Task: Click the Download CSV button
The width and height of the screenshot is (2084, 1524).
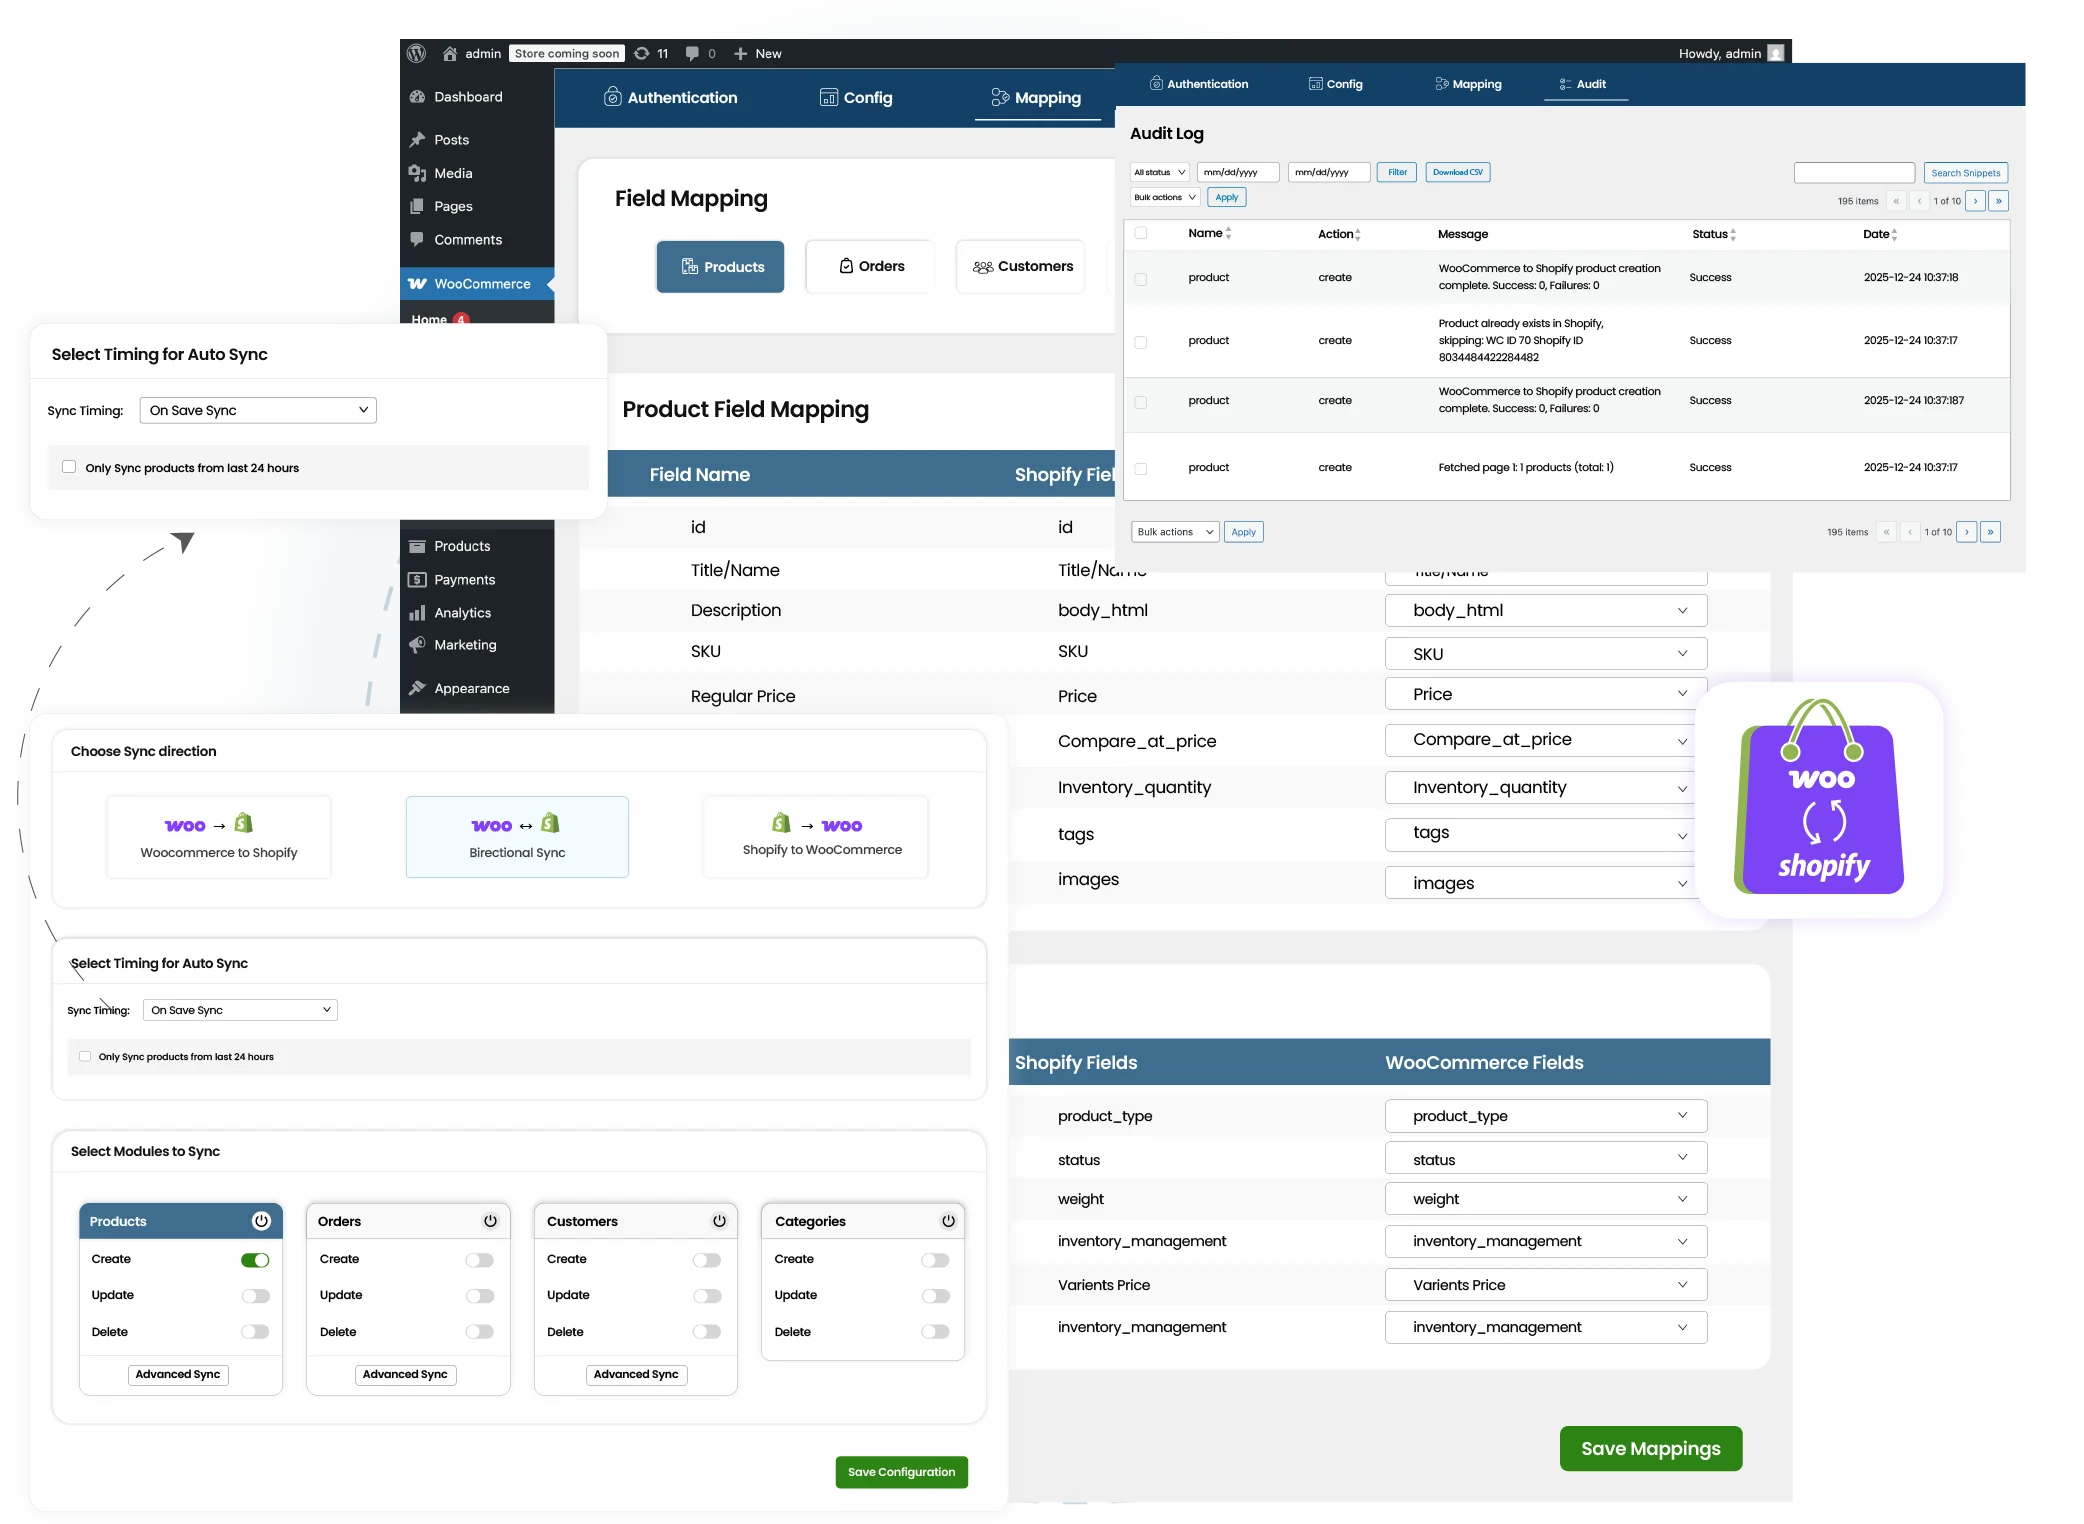Action: coord(1457,172)
